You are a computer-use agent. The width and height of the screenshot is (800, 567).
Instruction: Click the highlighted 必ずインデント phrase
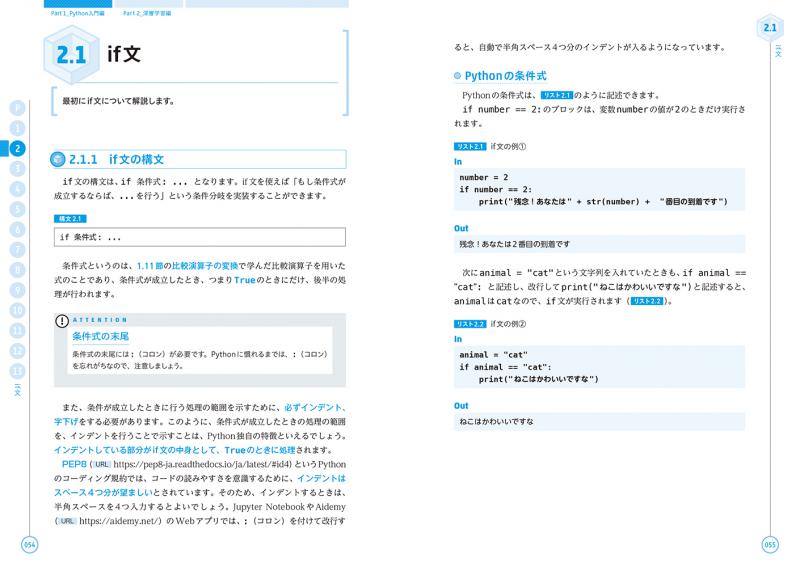[313, 408]
